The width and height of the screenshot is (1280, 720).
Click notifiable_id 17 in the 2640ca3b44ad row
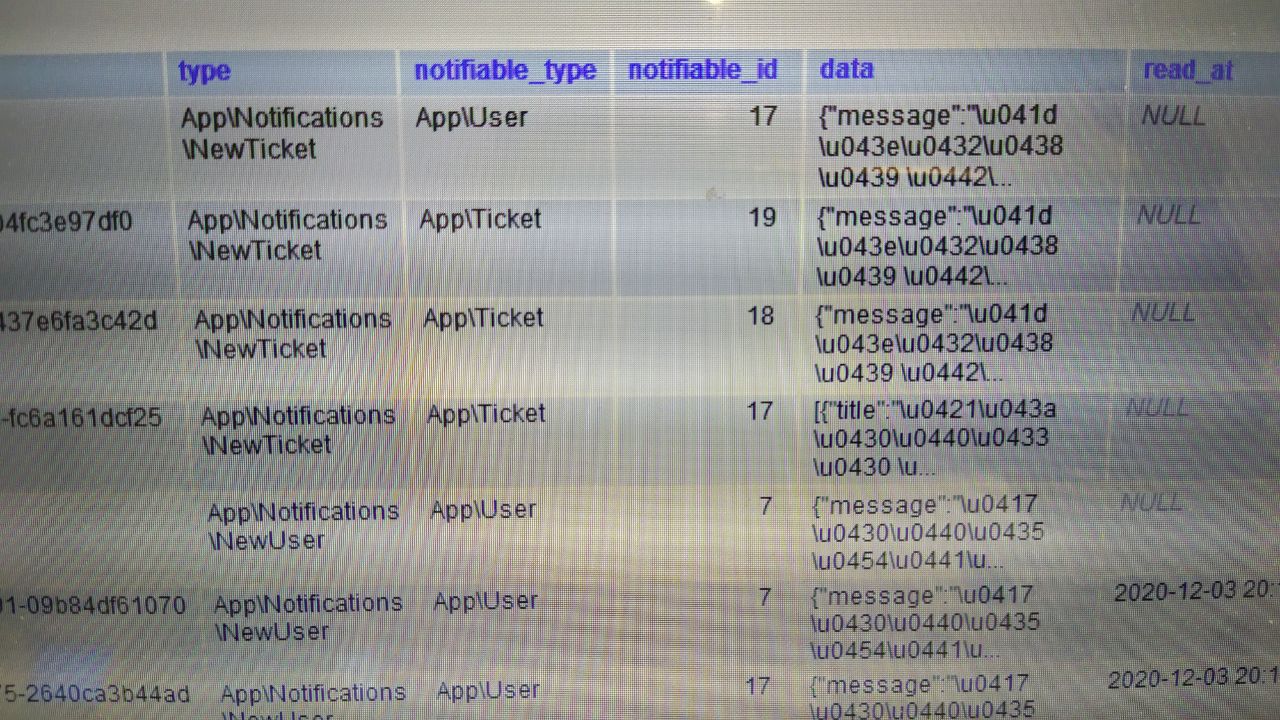(757, 686)
